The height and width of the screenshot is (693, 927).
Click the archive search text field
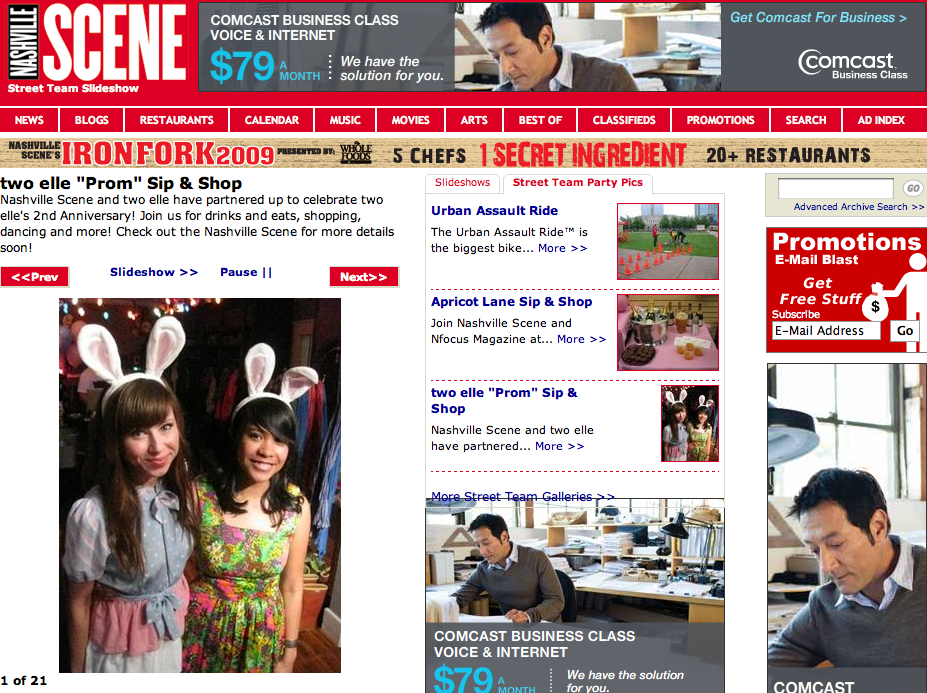point(835,189)
